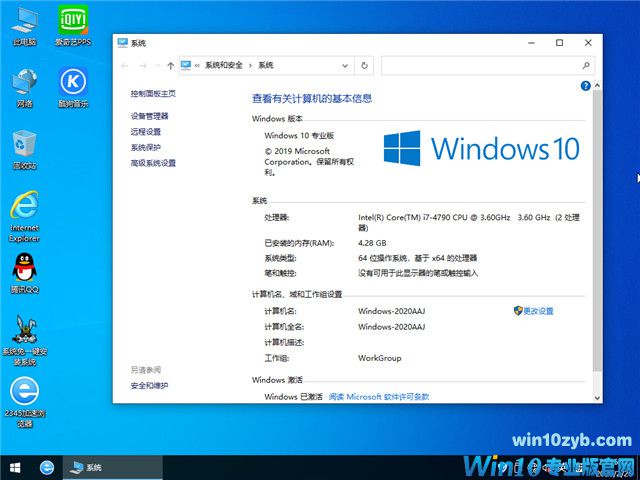Select the WorkGroup value

[x=380, y=358]
